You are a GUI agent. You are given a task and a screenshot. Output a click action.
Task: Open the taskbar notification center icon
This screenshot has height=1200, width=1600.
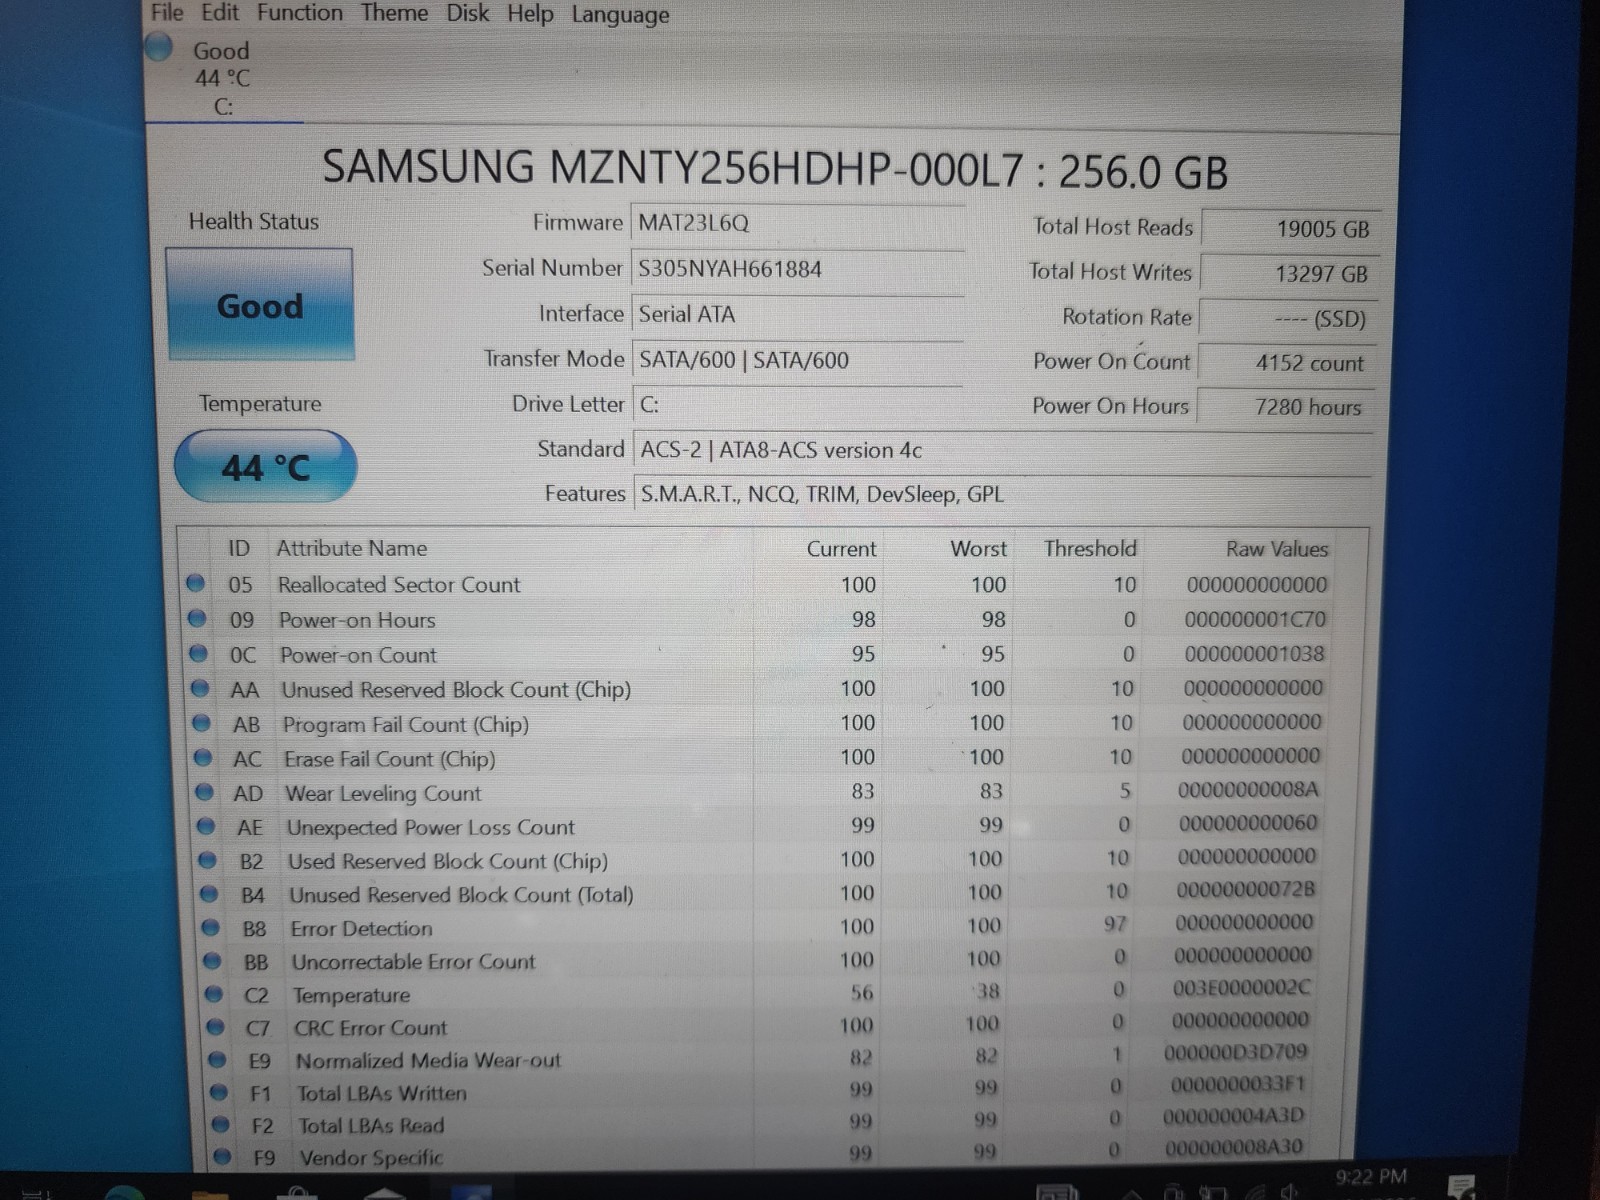coord(1462,1186)
